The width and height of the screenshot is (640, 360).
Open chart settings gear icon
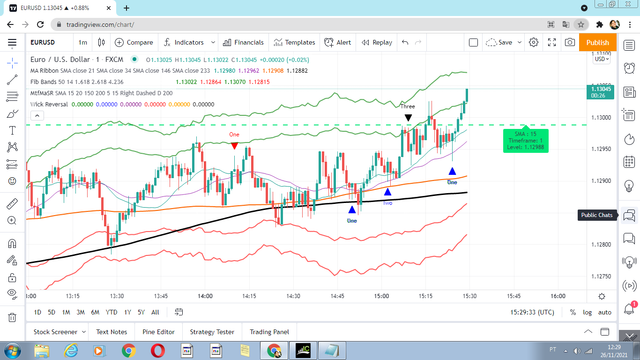[533, 42]
